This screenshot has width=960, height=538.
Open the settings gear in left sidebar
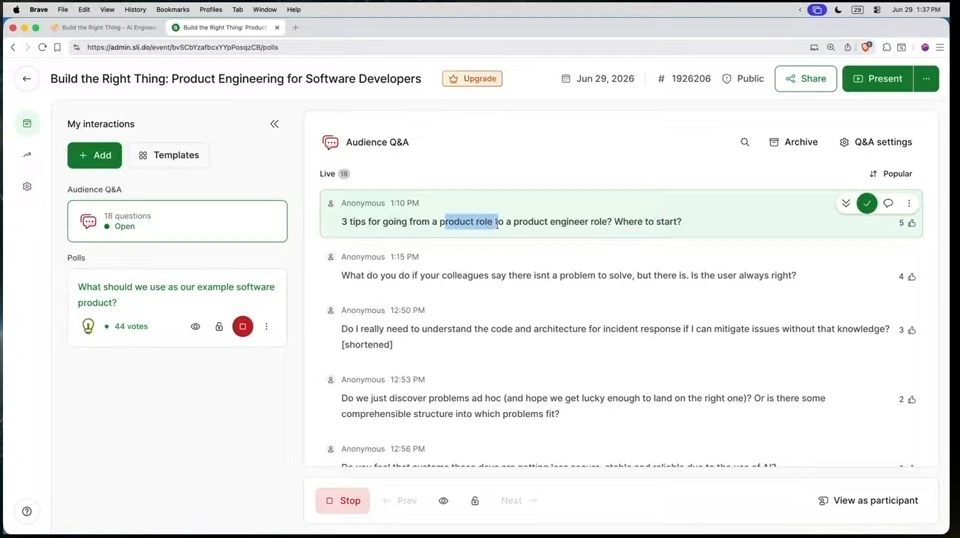coord(27,187)
